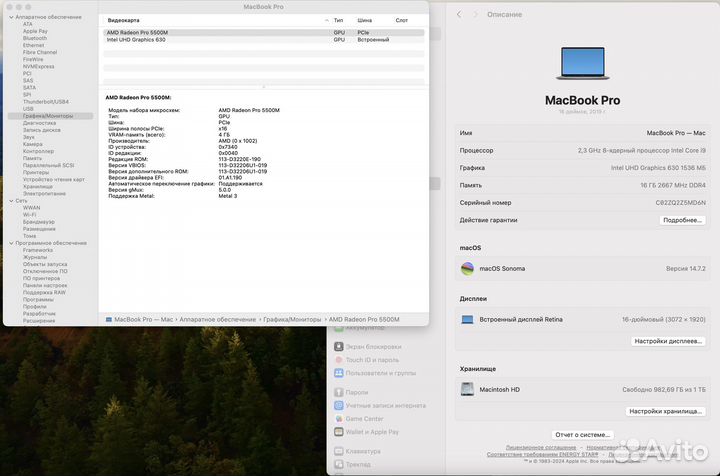Select Память in the hardware list
This screenshot has width=720, height=476.
[x=32, y=158]
